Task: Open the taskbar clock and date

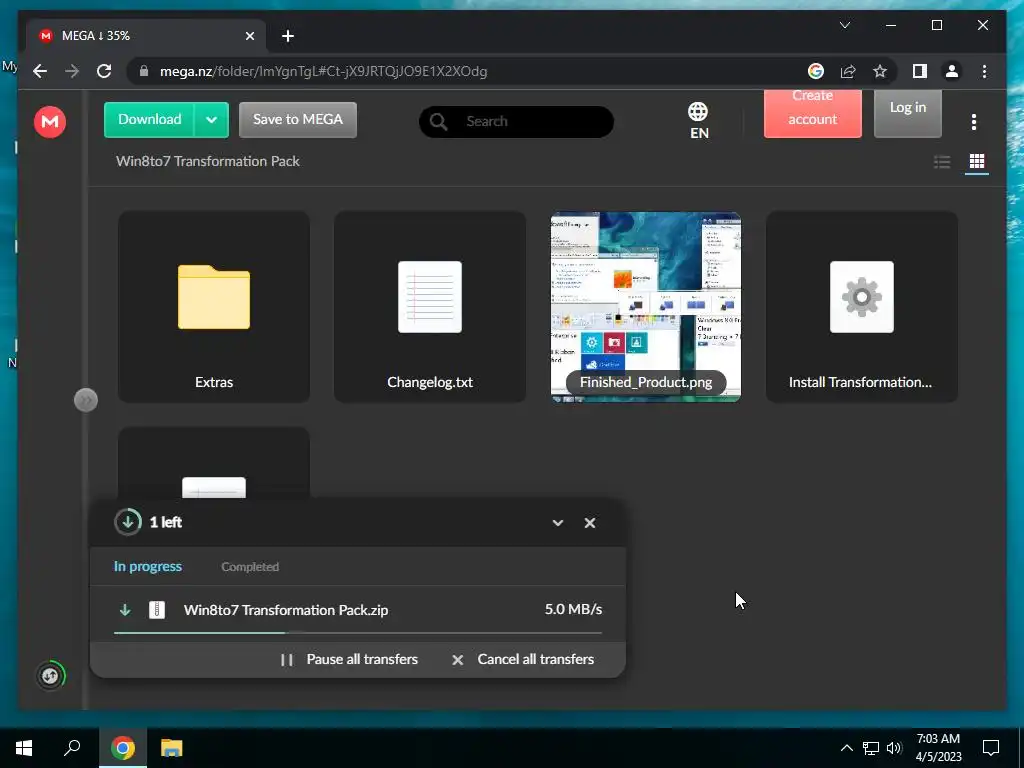Action: pos(938,748)
